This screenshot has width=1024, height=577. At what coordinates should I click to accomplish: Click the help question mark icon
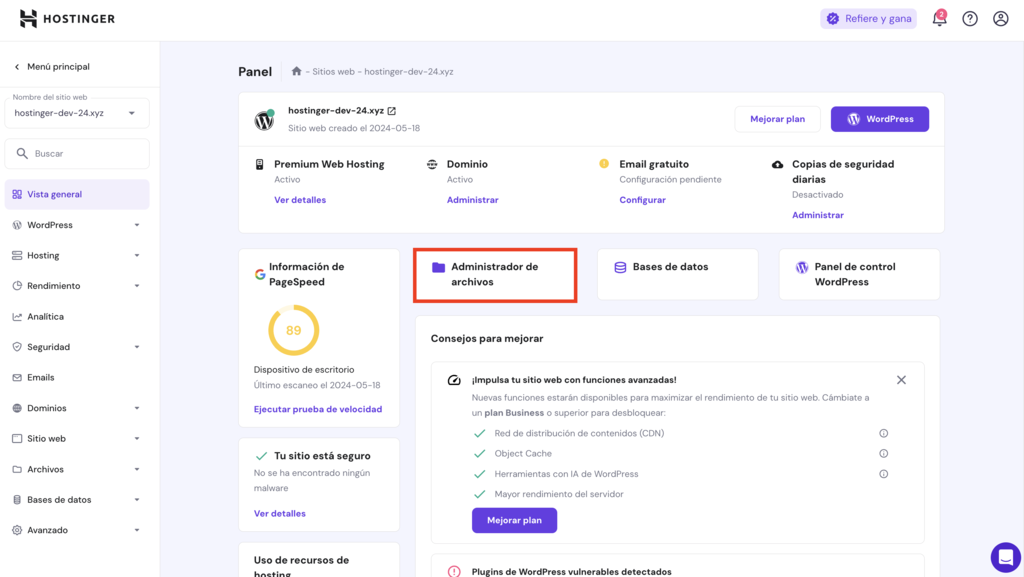click(969, 18)
